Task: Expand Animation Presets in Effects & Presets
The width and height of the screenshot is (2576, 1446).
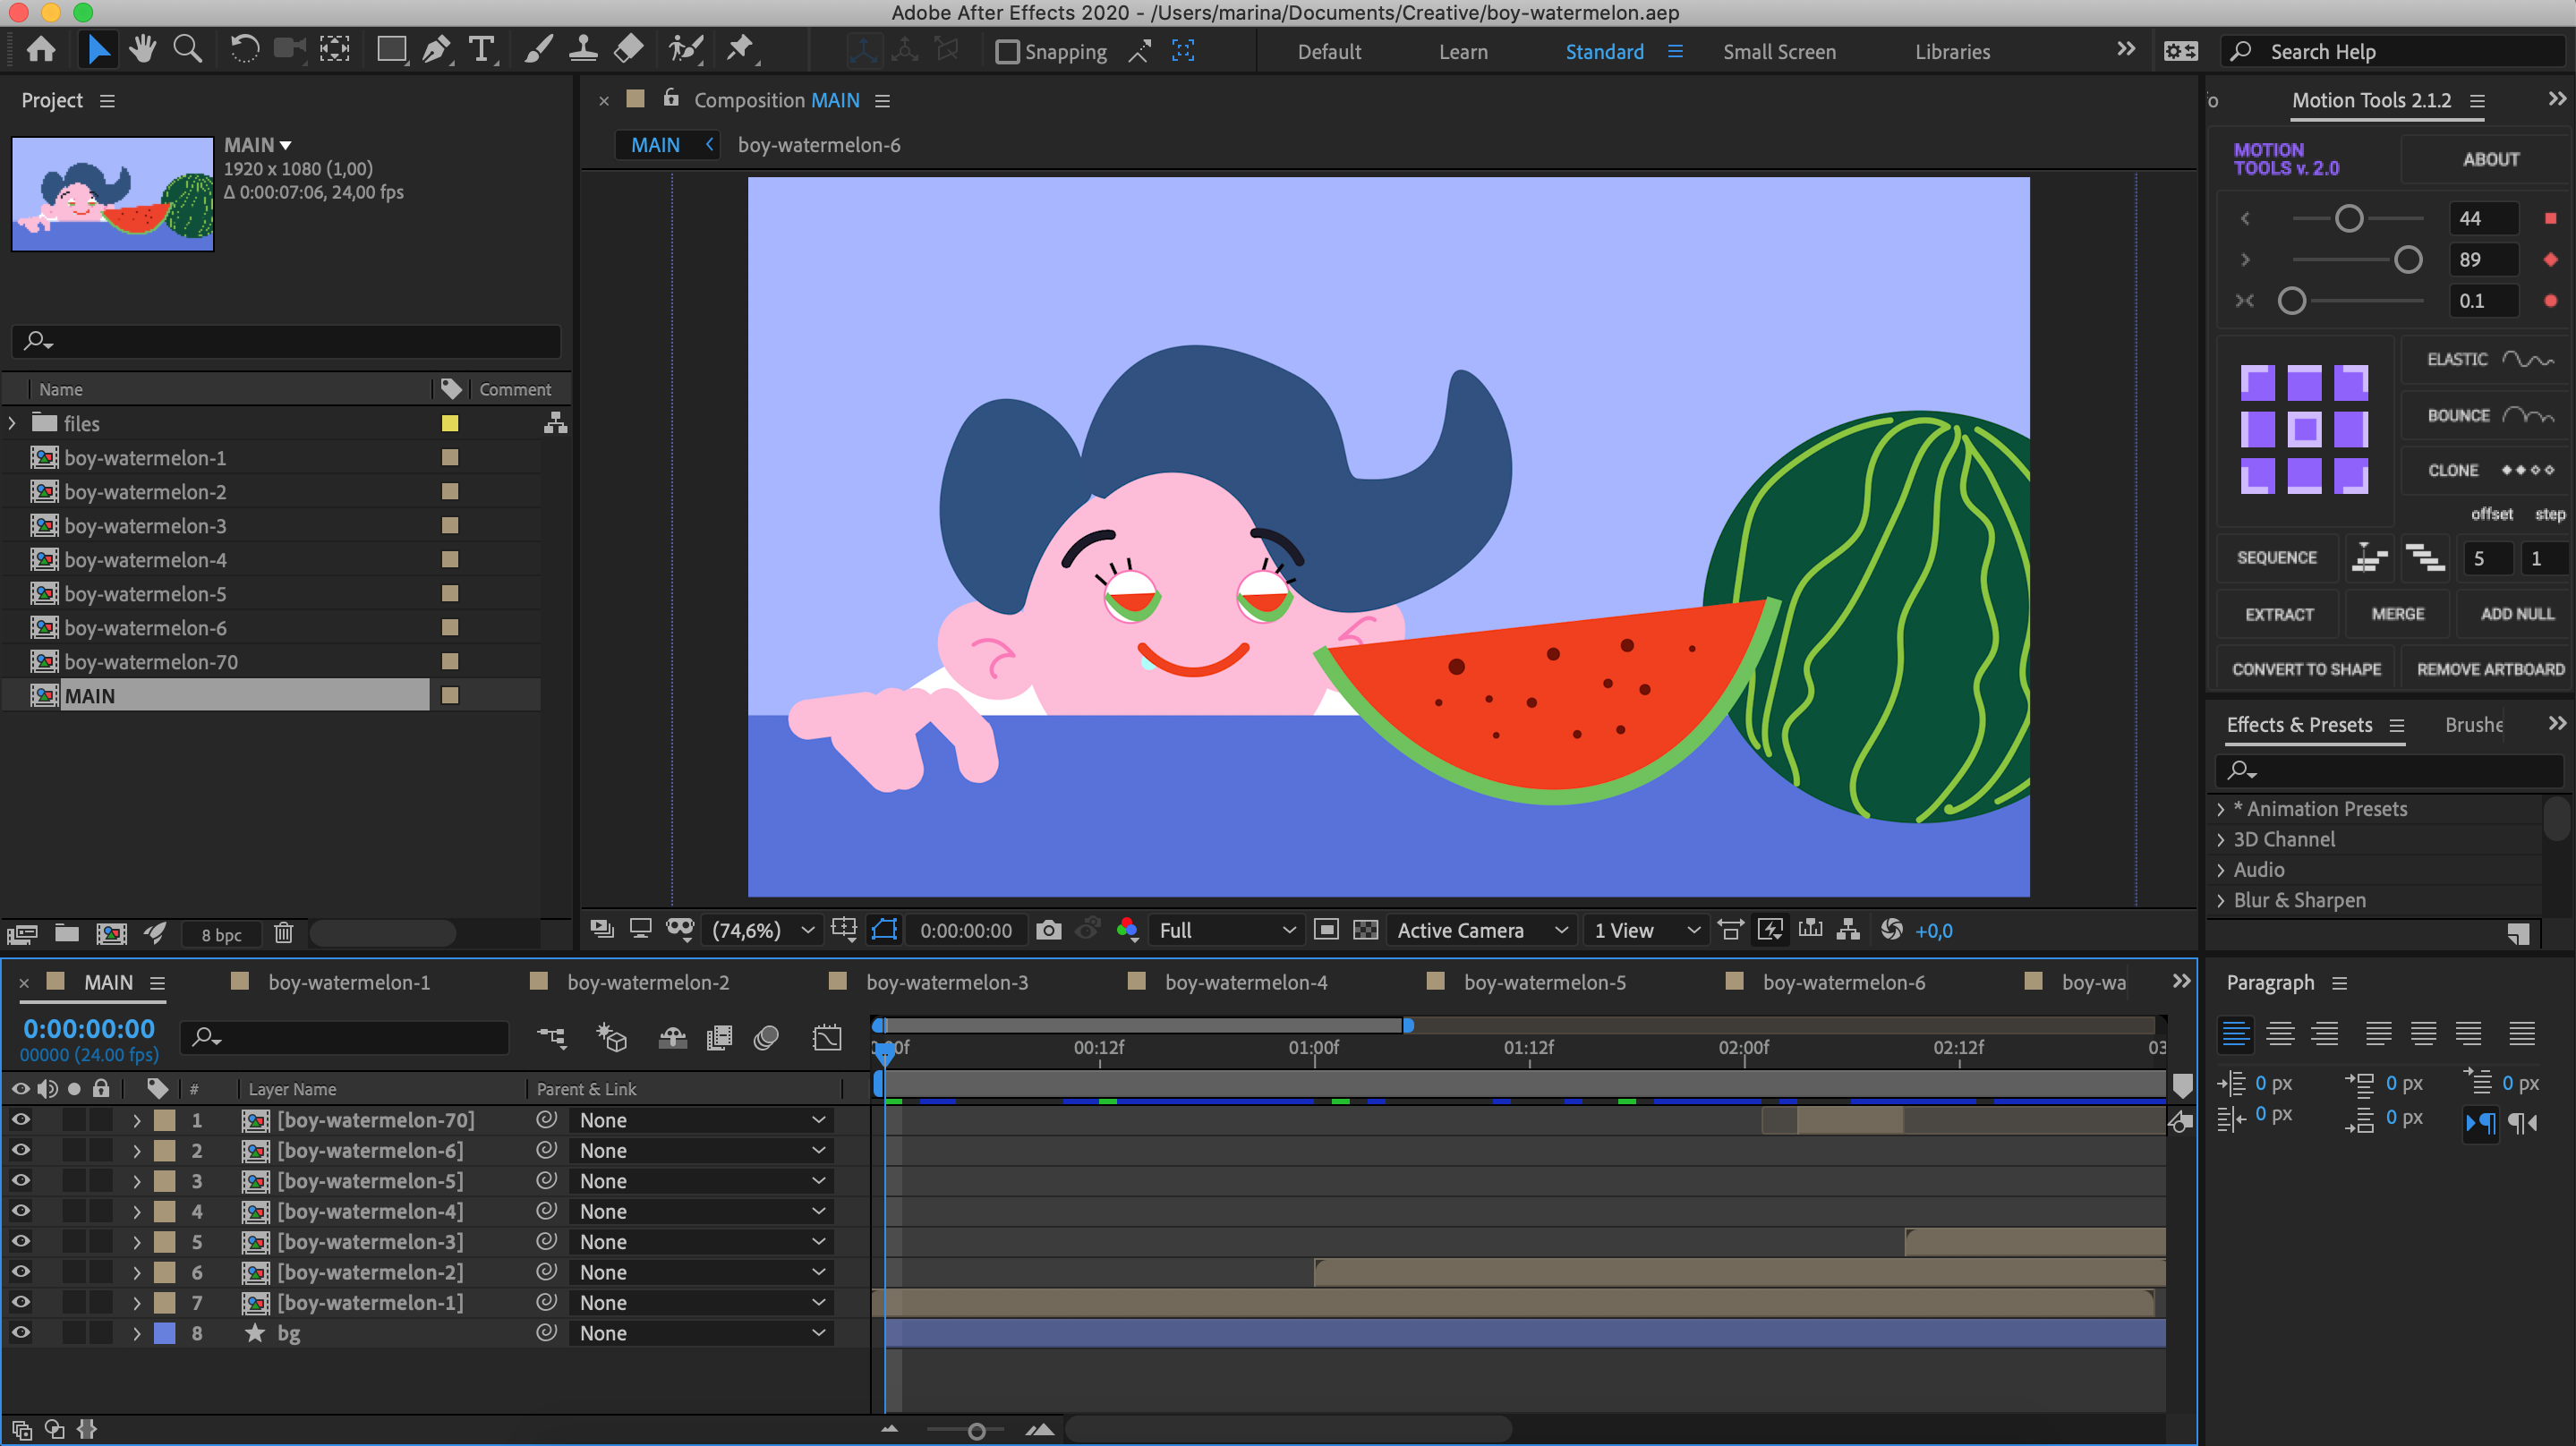Action: 2220,809
